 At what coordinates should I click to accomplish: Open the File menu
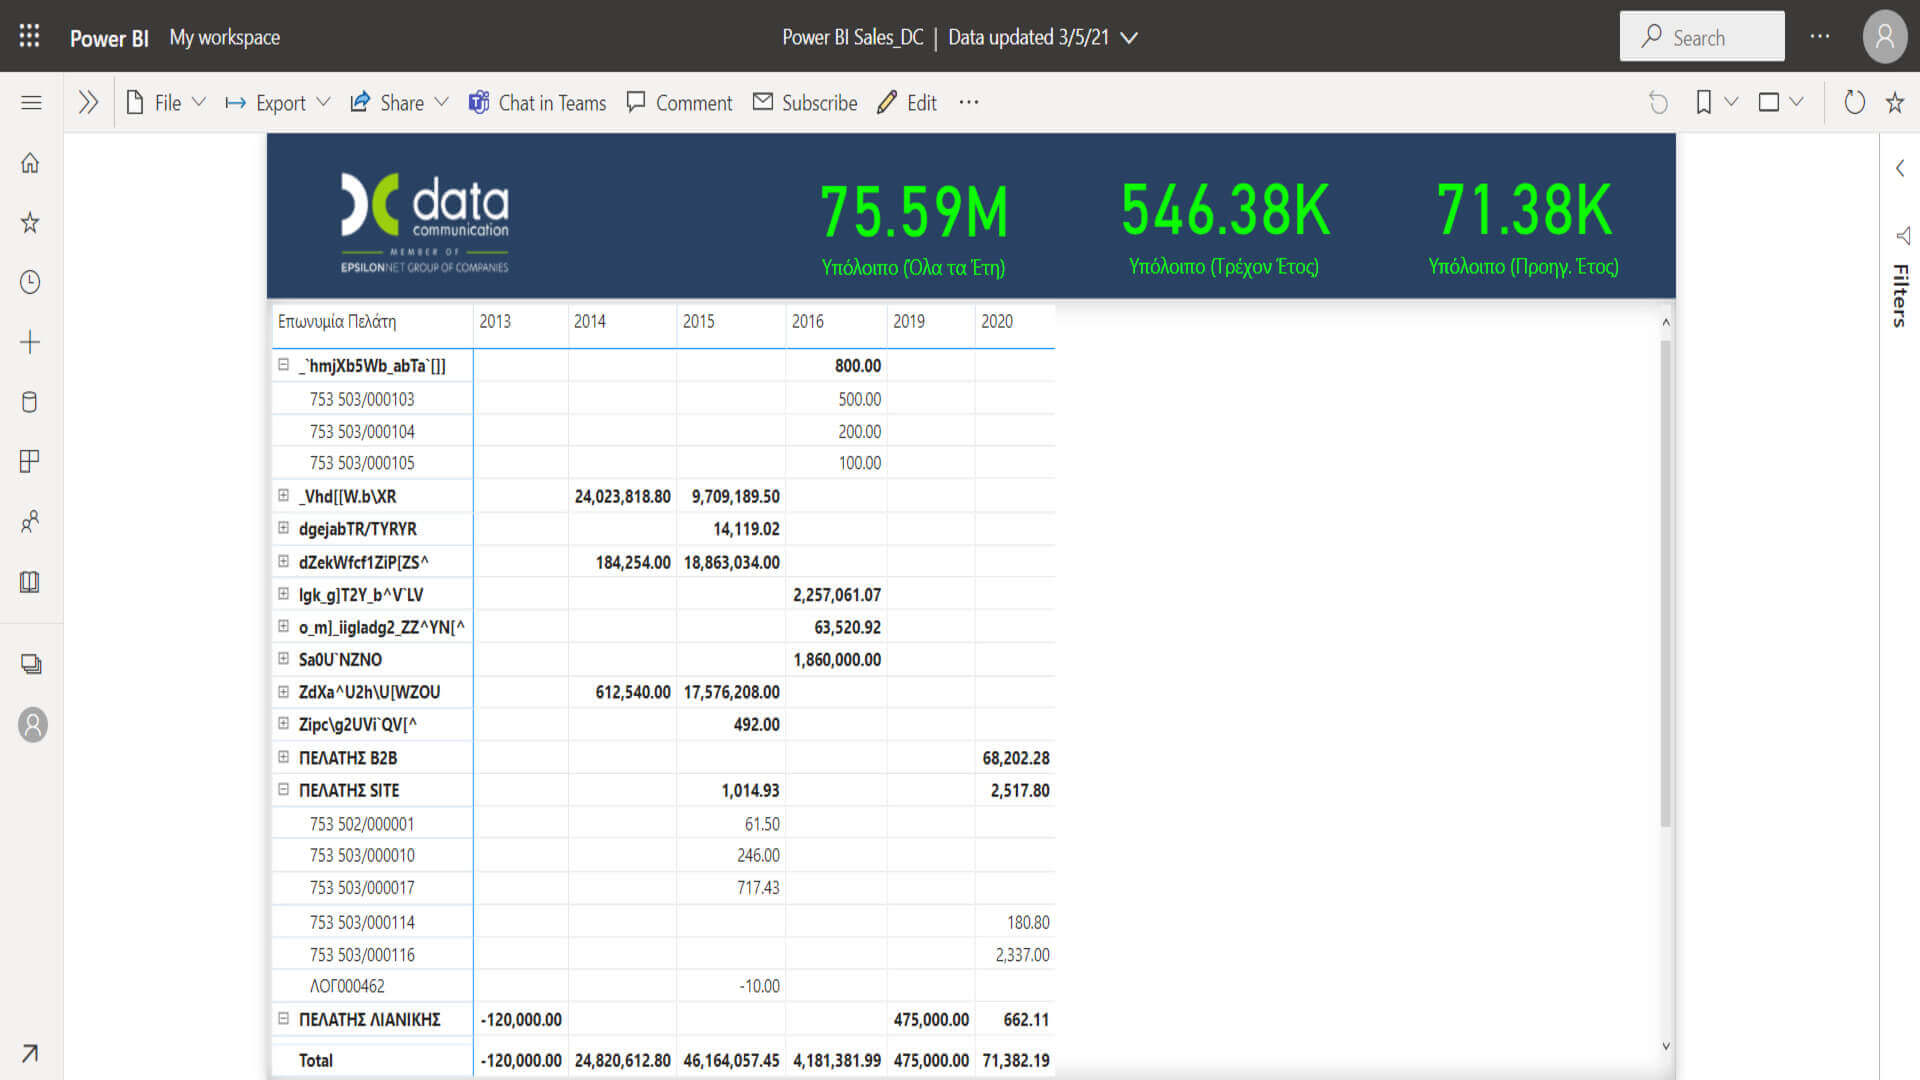pos(165,103)
